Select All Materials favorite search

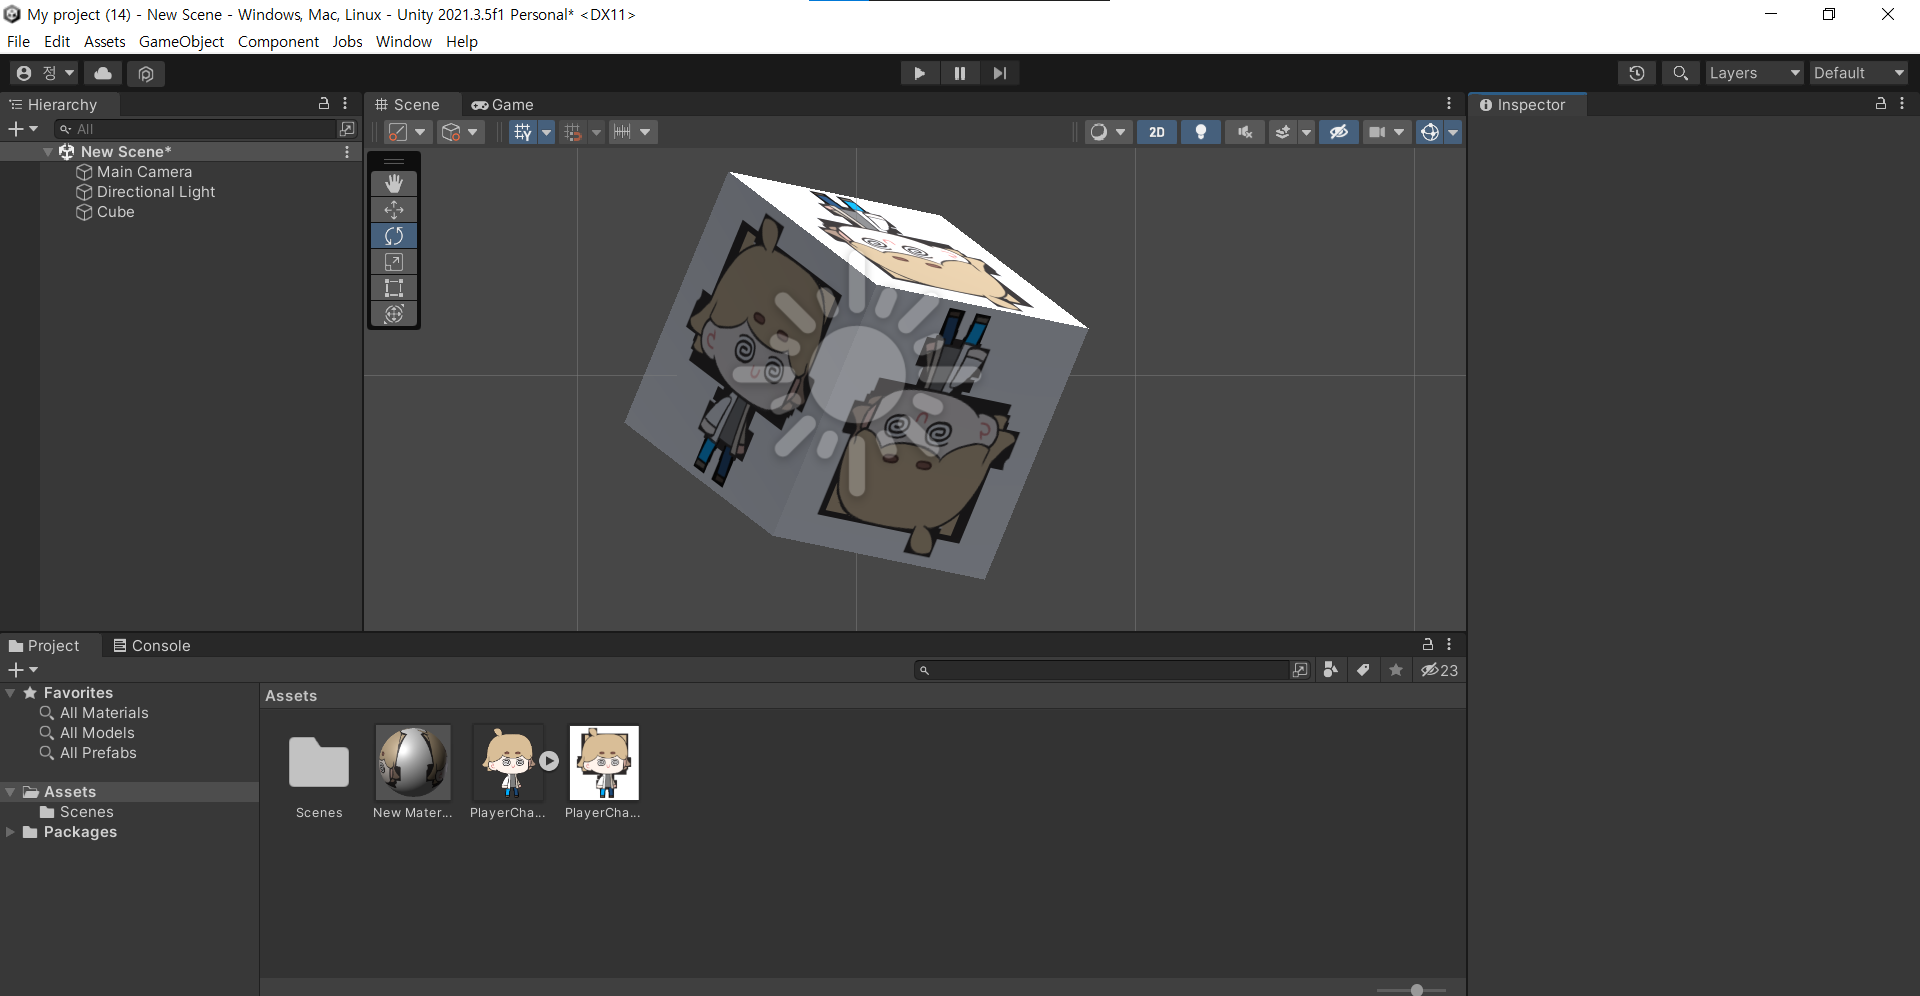pos(104,713)
